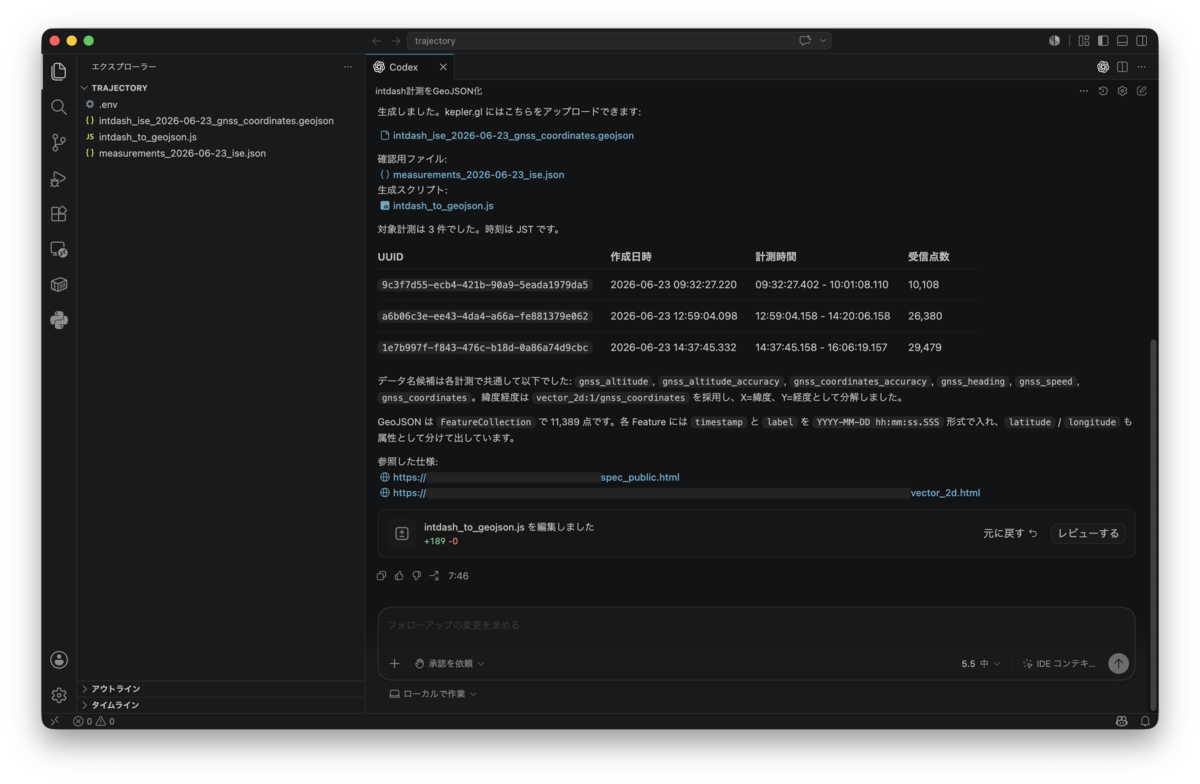The image size is (1200, 784).
Task: Open intdash_ise geojson file in explorer
Action: point(216,120)
